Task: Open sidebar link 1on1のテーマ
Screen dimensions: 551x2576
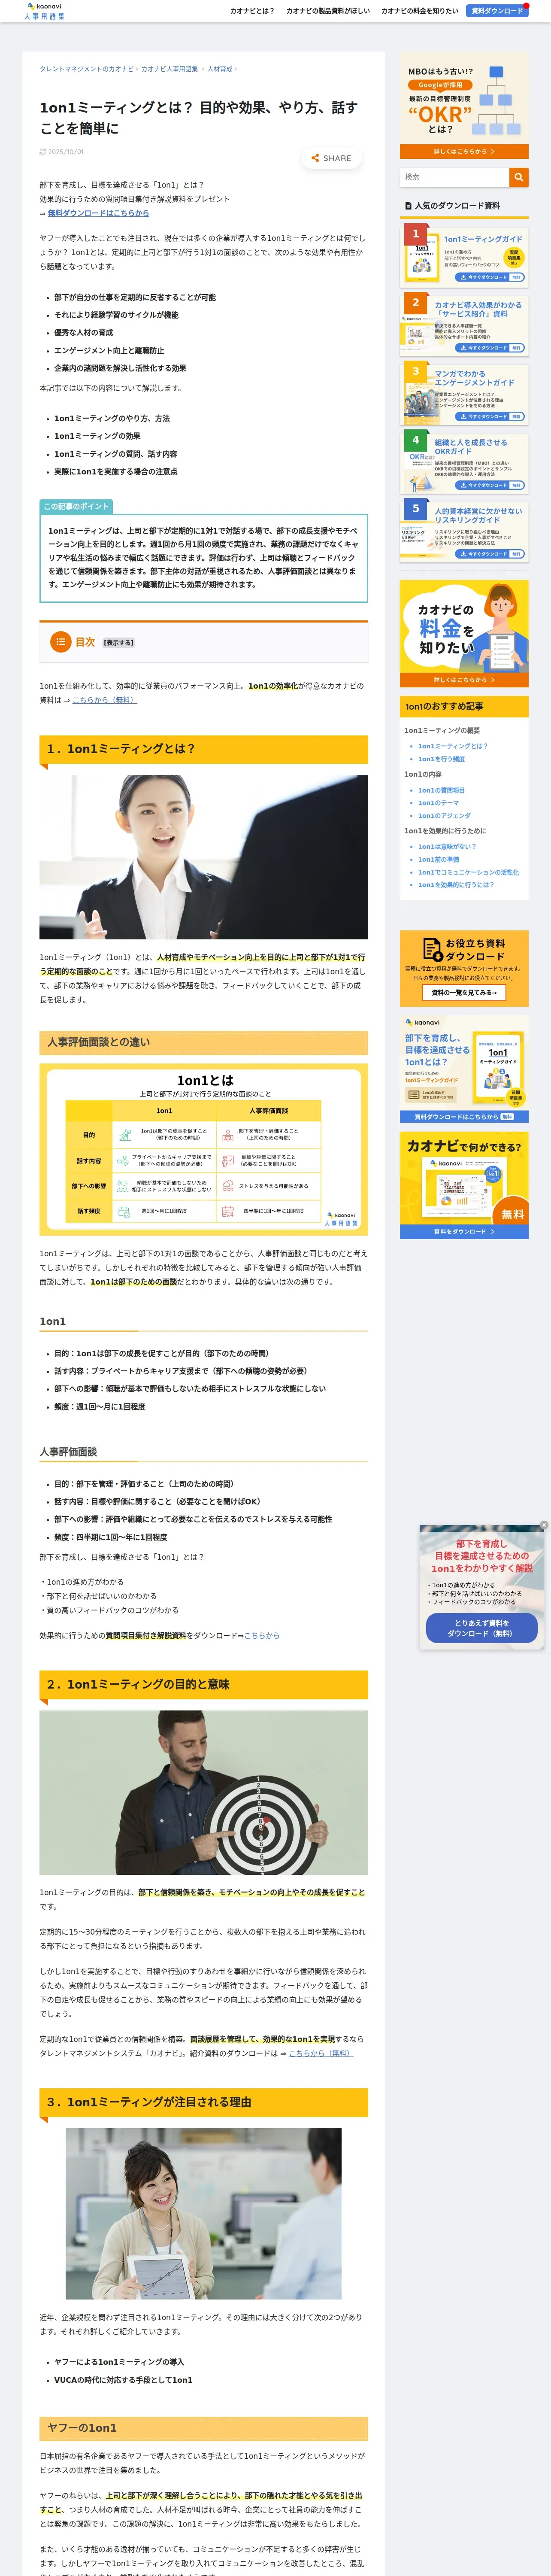Action: (x=438, y=803)
